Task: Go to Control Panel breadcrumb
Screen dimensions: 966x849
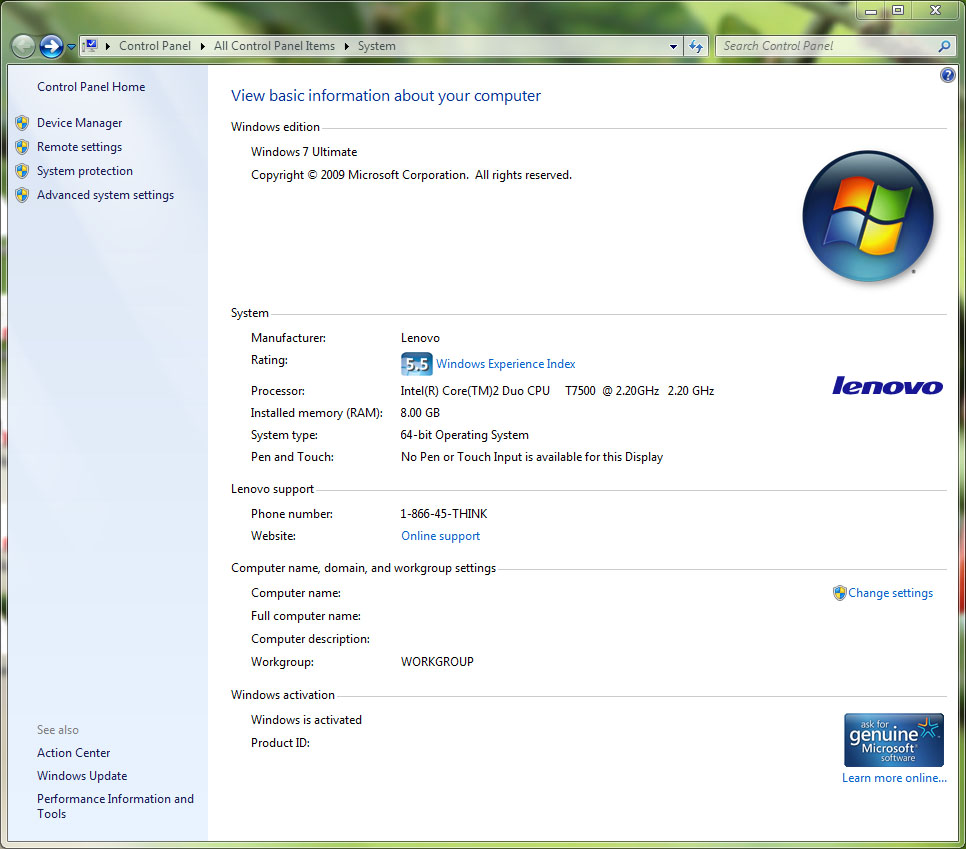Action: (x=155, y=46)
